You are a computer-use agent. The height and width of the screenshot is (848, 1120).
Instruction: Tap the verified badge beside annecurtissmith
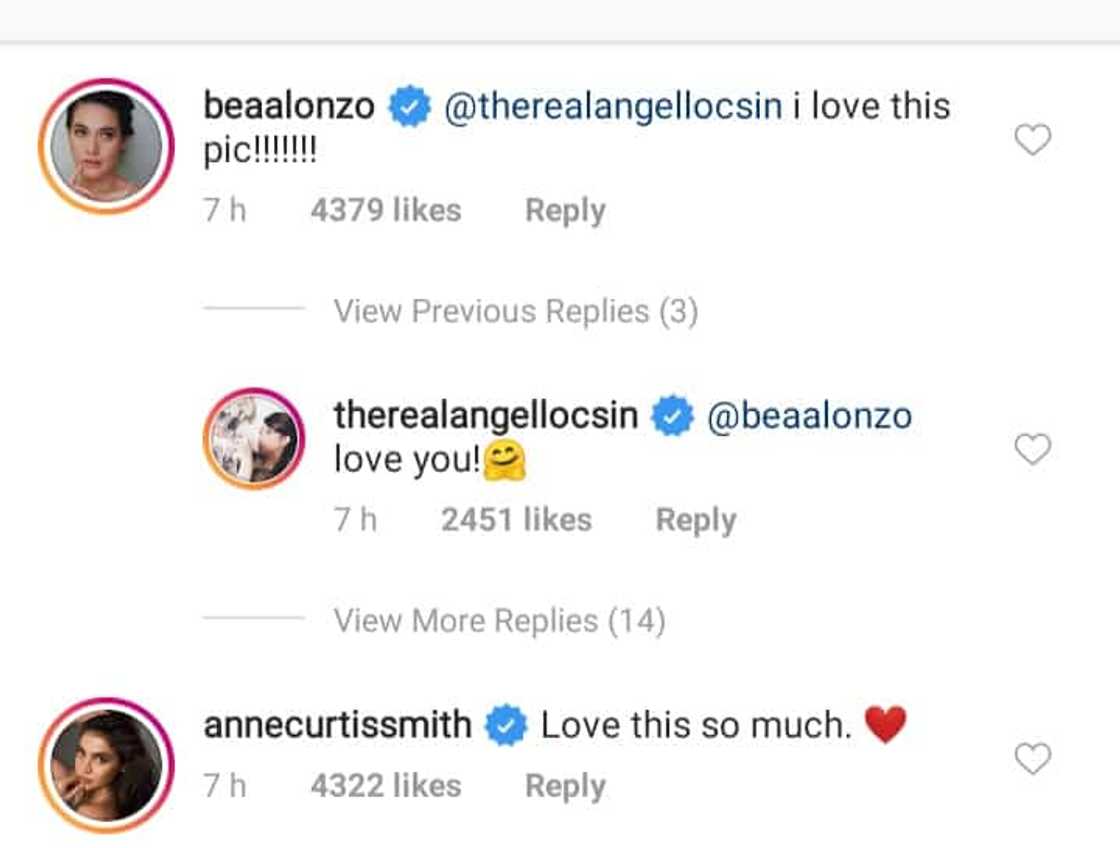coord(506,726)
